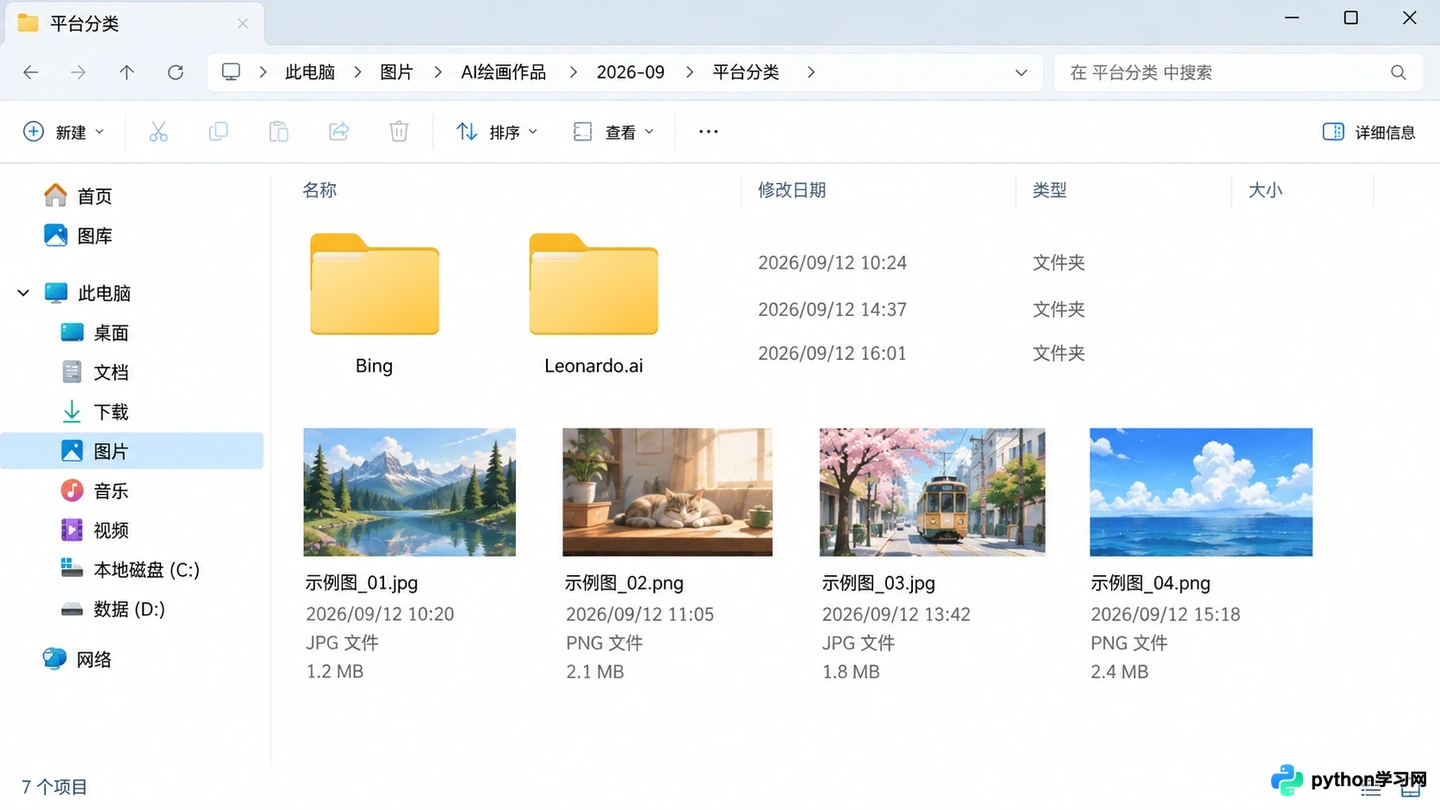Open the more options ellipsis menu
Viewport: 1440px width, 810px height.
(x=708, y=132)
